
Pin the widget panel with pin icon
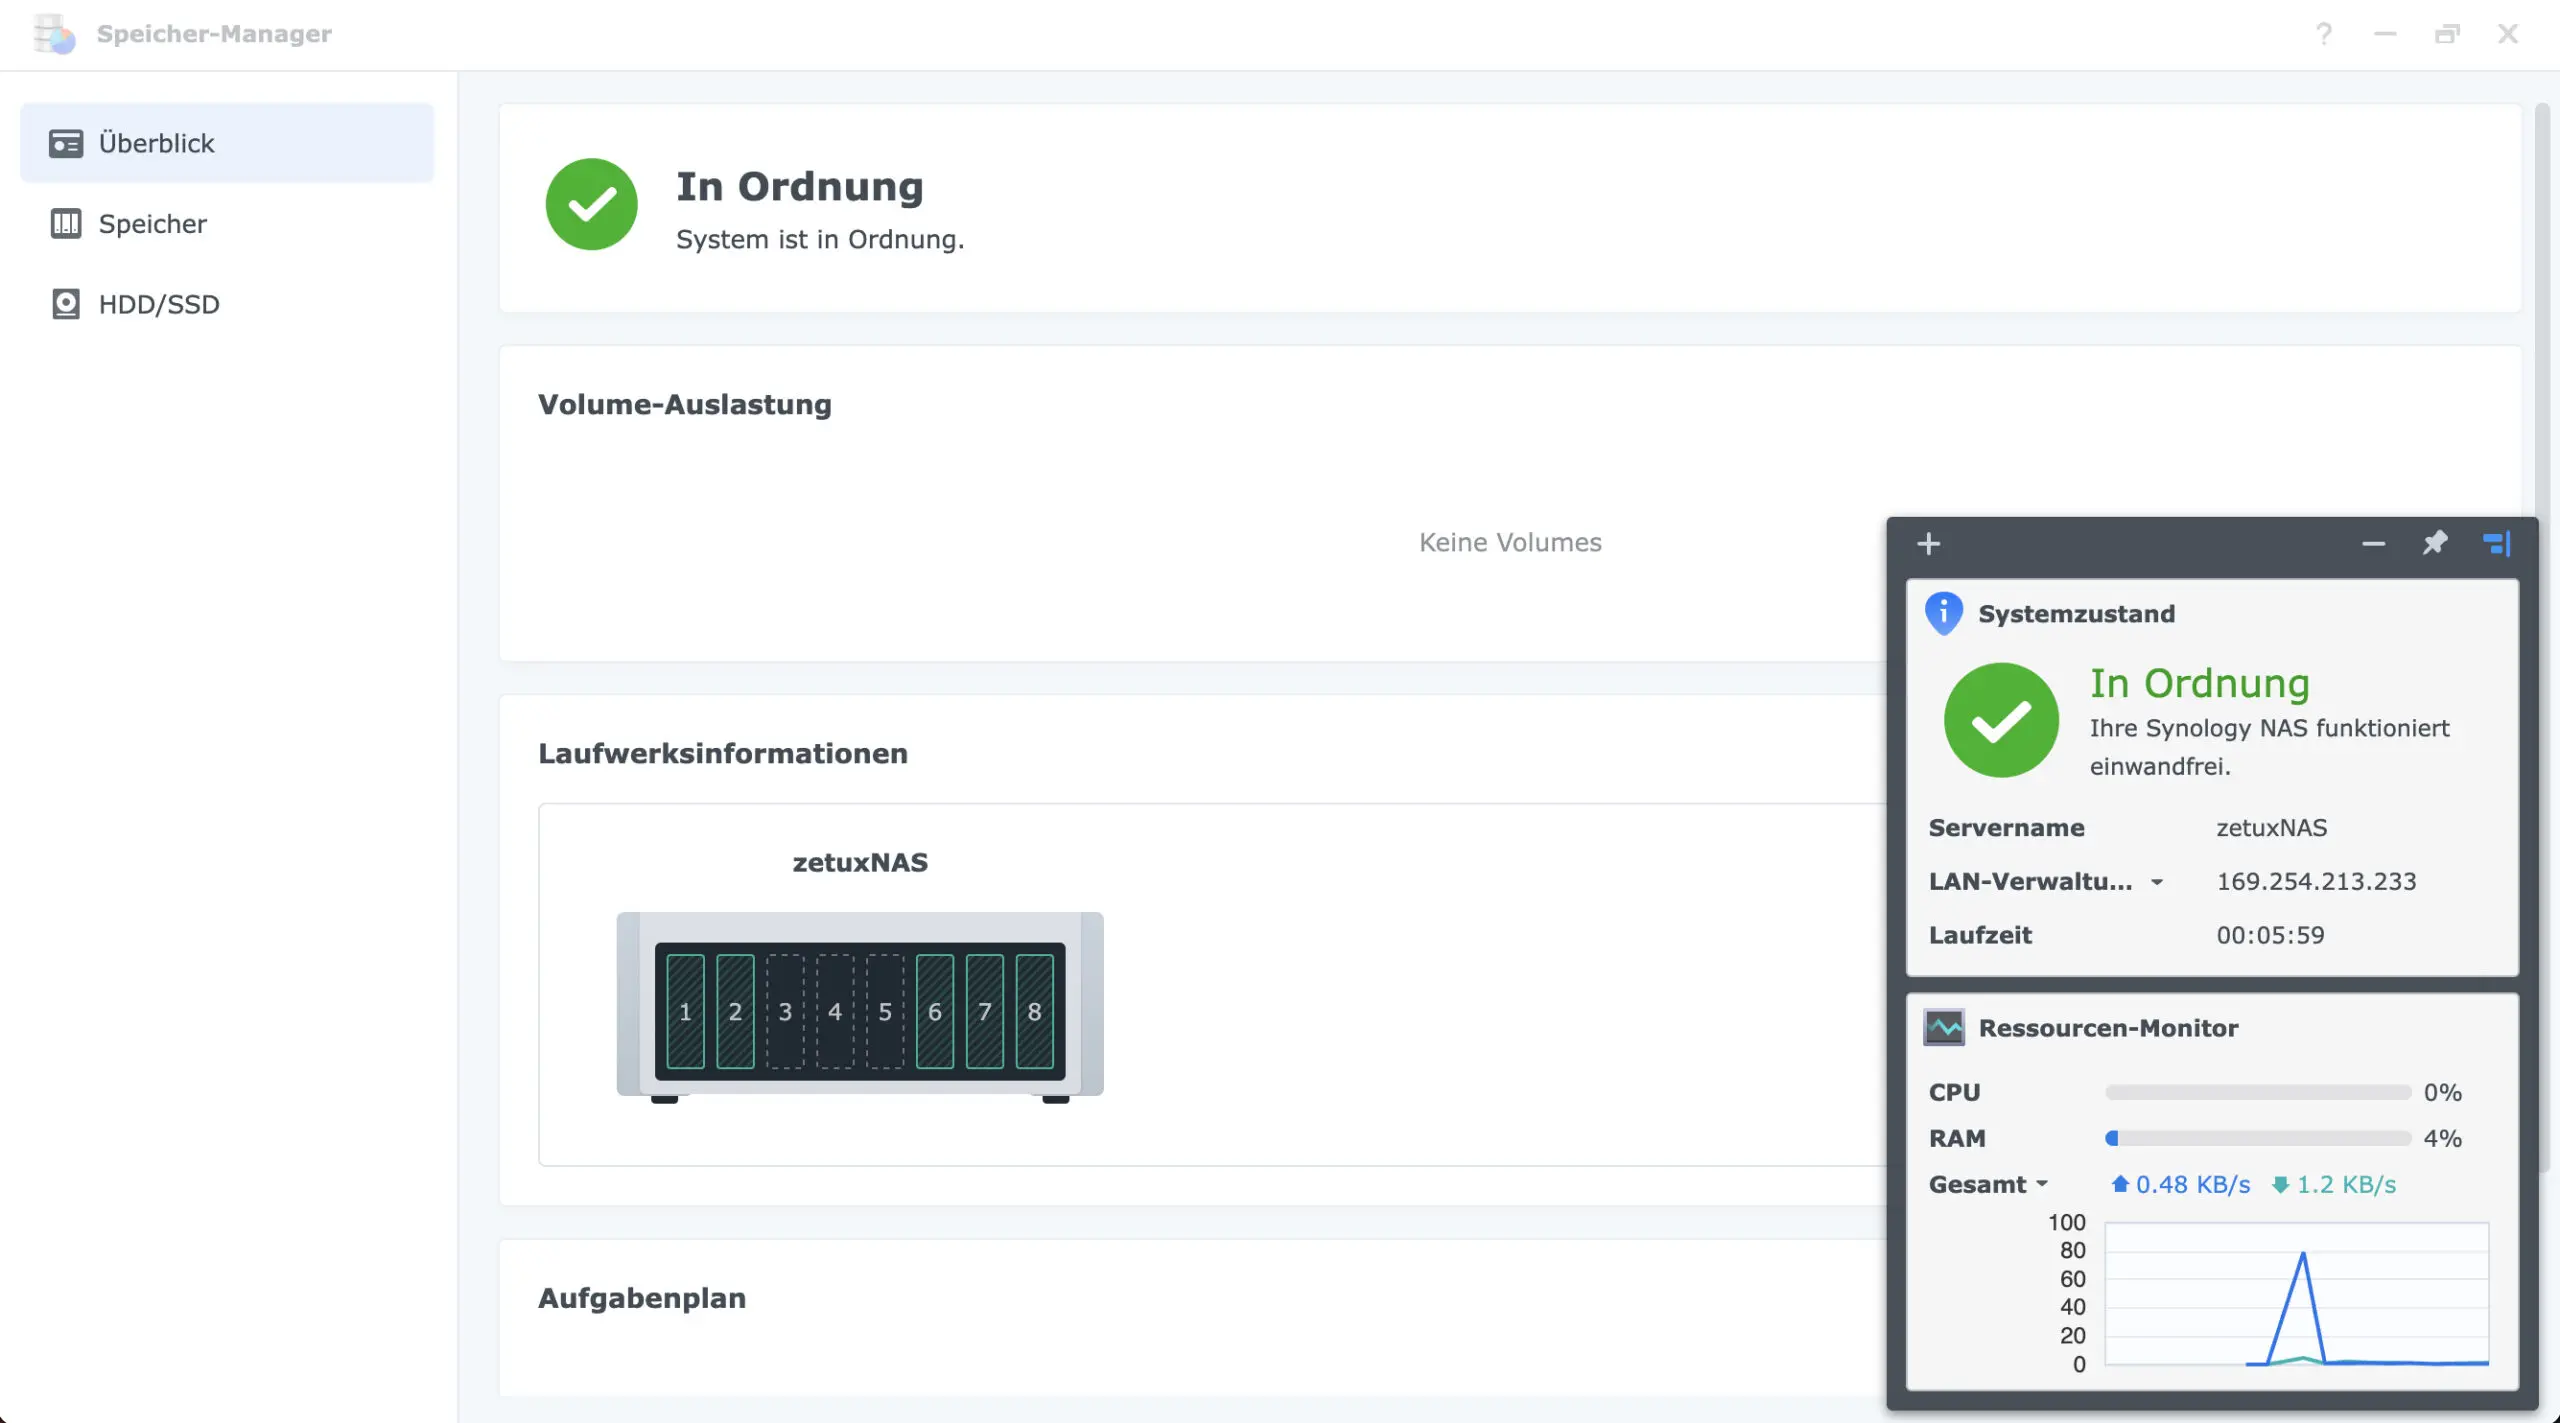(2434, 543)
